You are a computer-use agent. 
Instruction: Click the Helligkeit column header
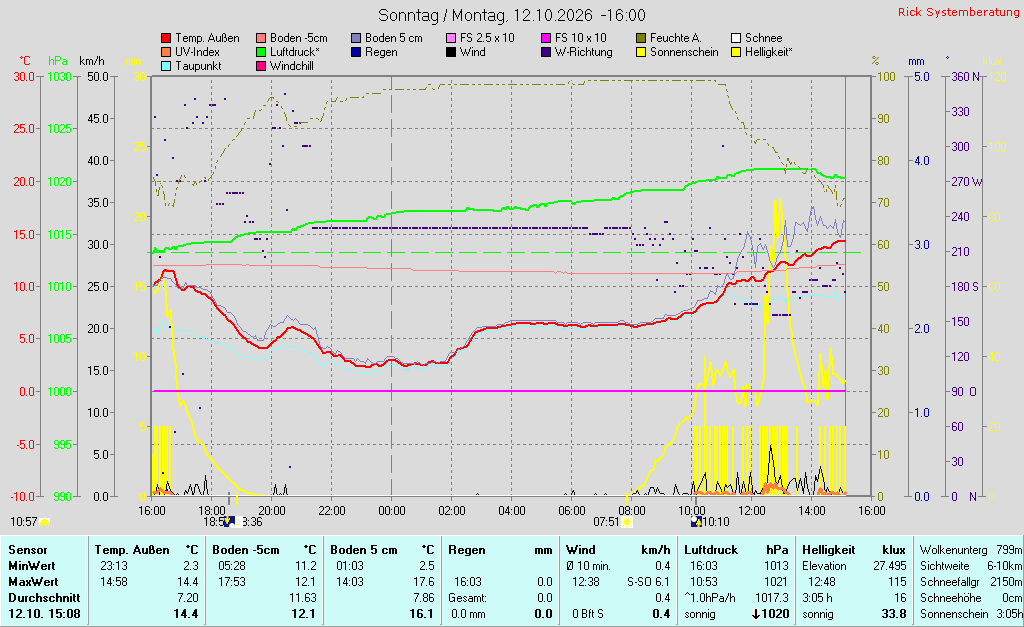pos(829,550)
